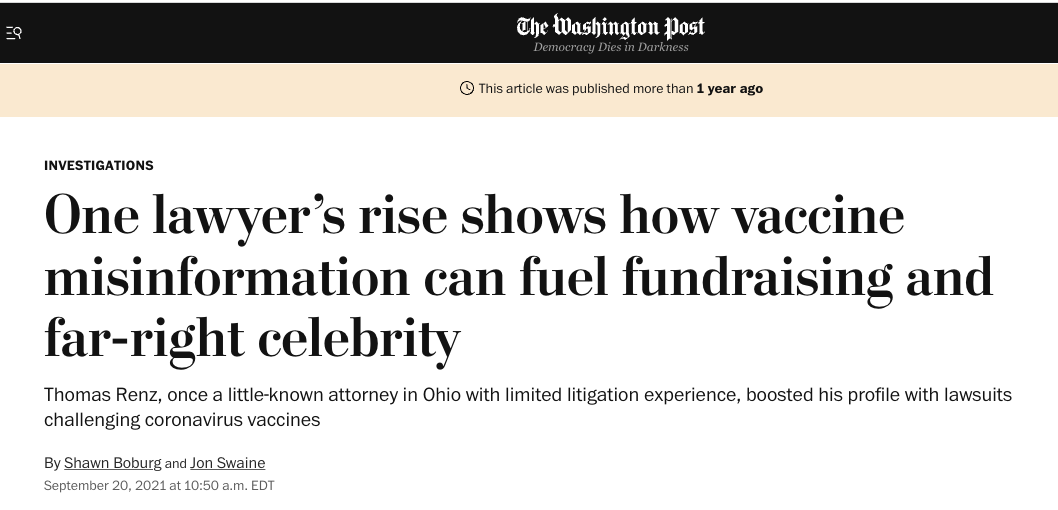
Task: Open the Investigations section link
Action: [x=99, y=165]
